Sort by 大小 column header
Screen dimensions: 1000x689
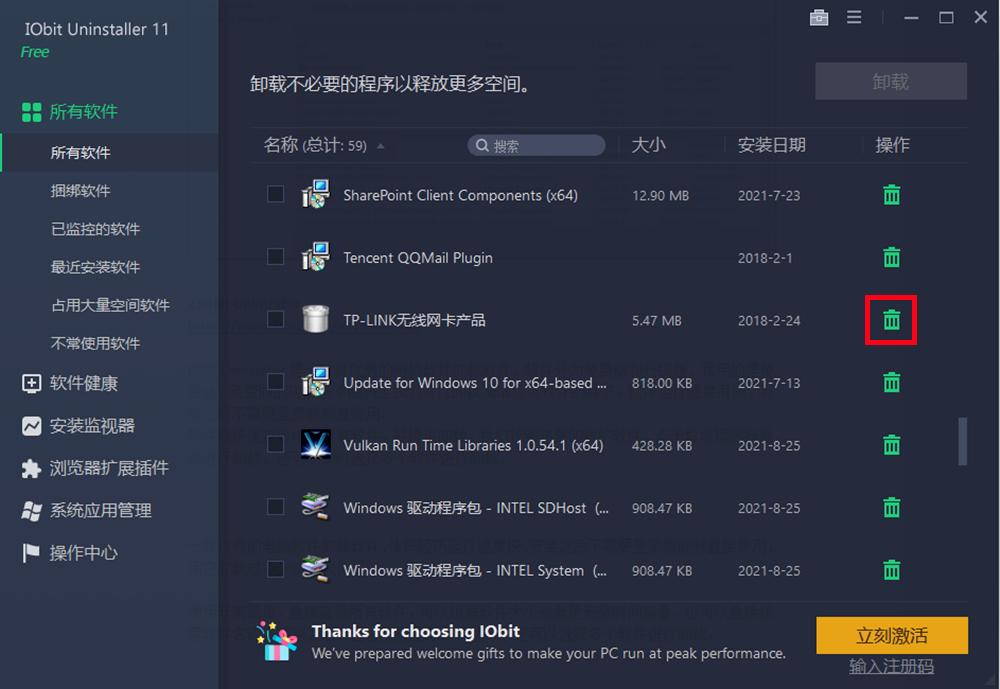[649, 145]
